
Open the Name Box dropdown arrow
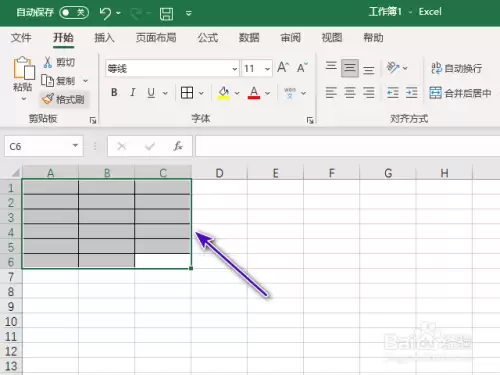[76, 146]
